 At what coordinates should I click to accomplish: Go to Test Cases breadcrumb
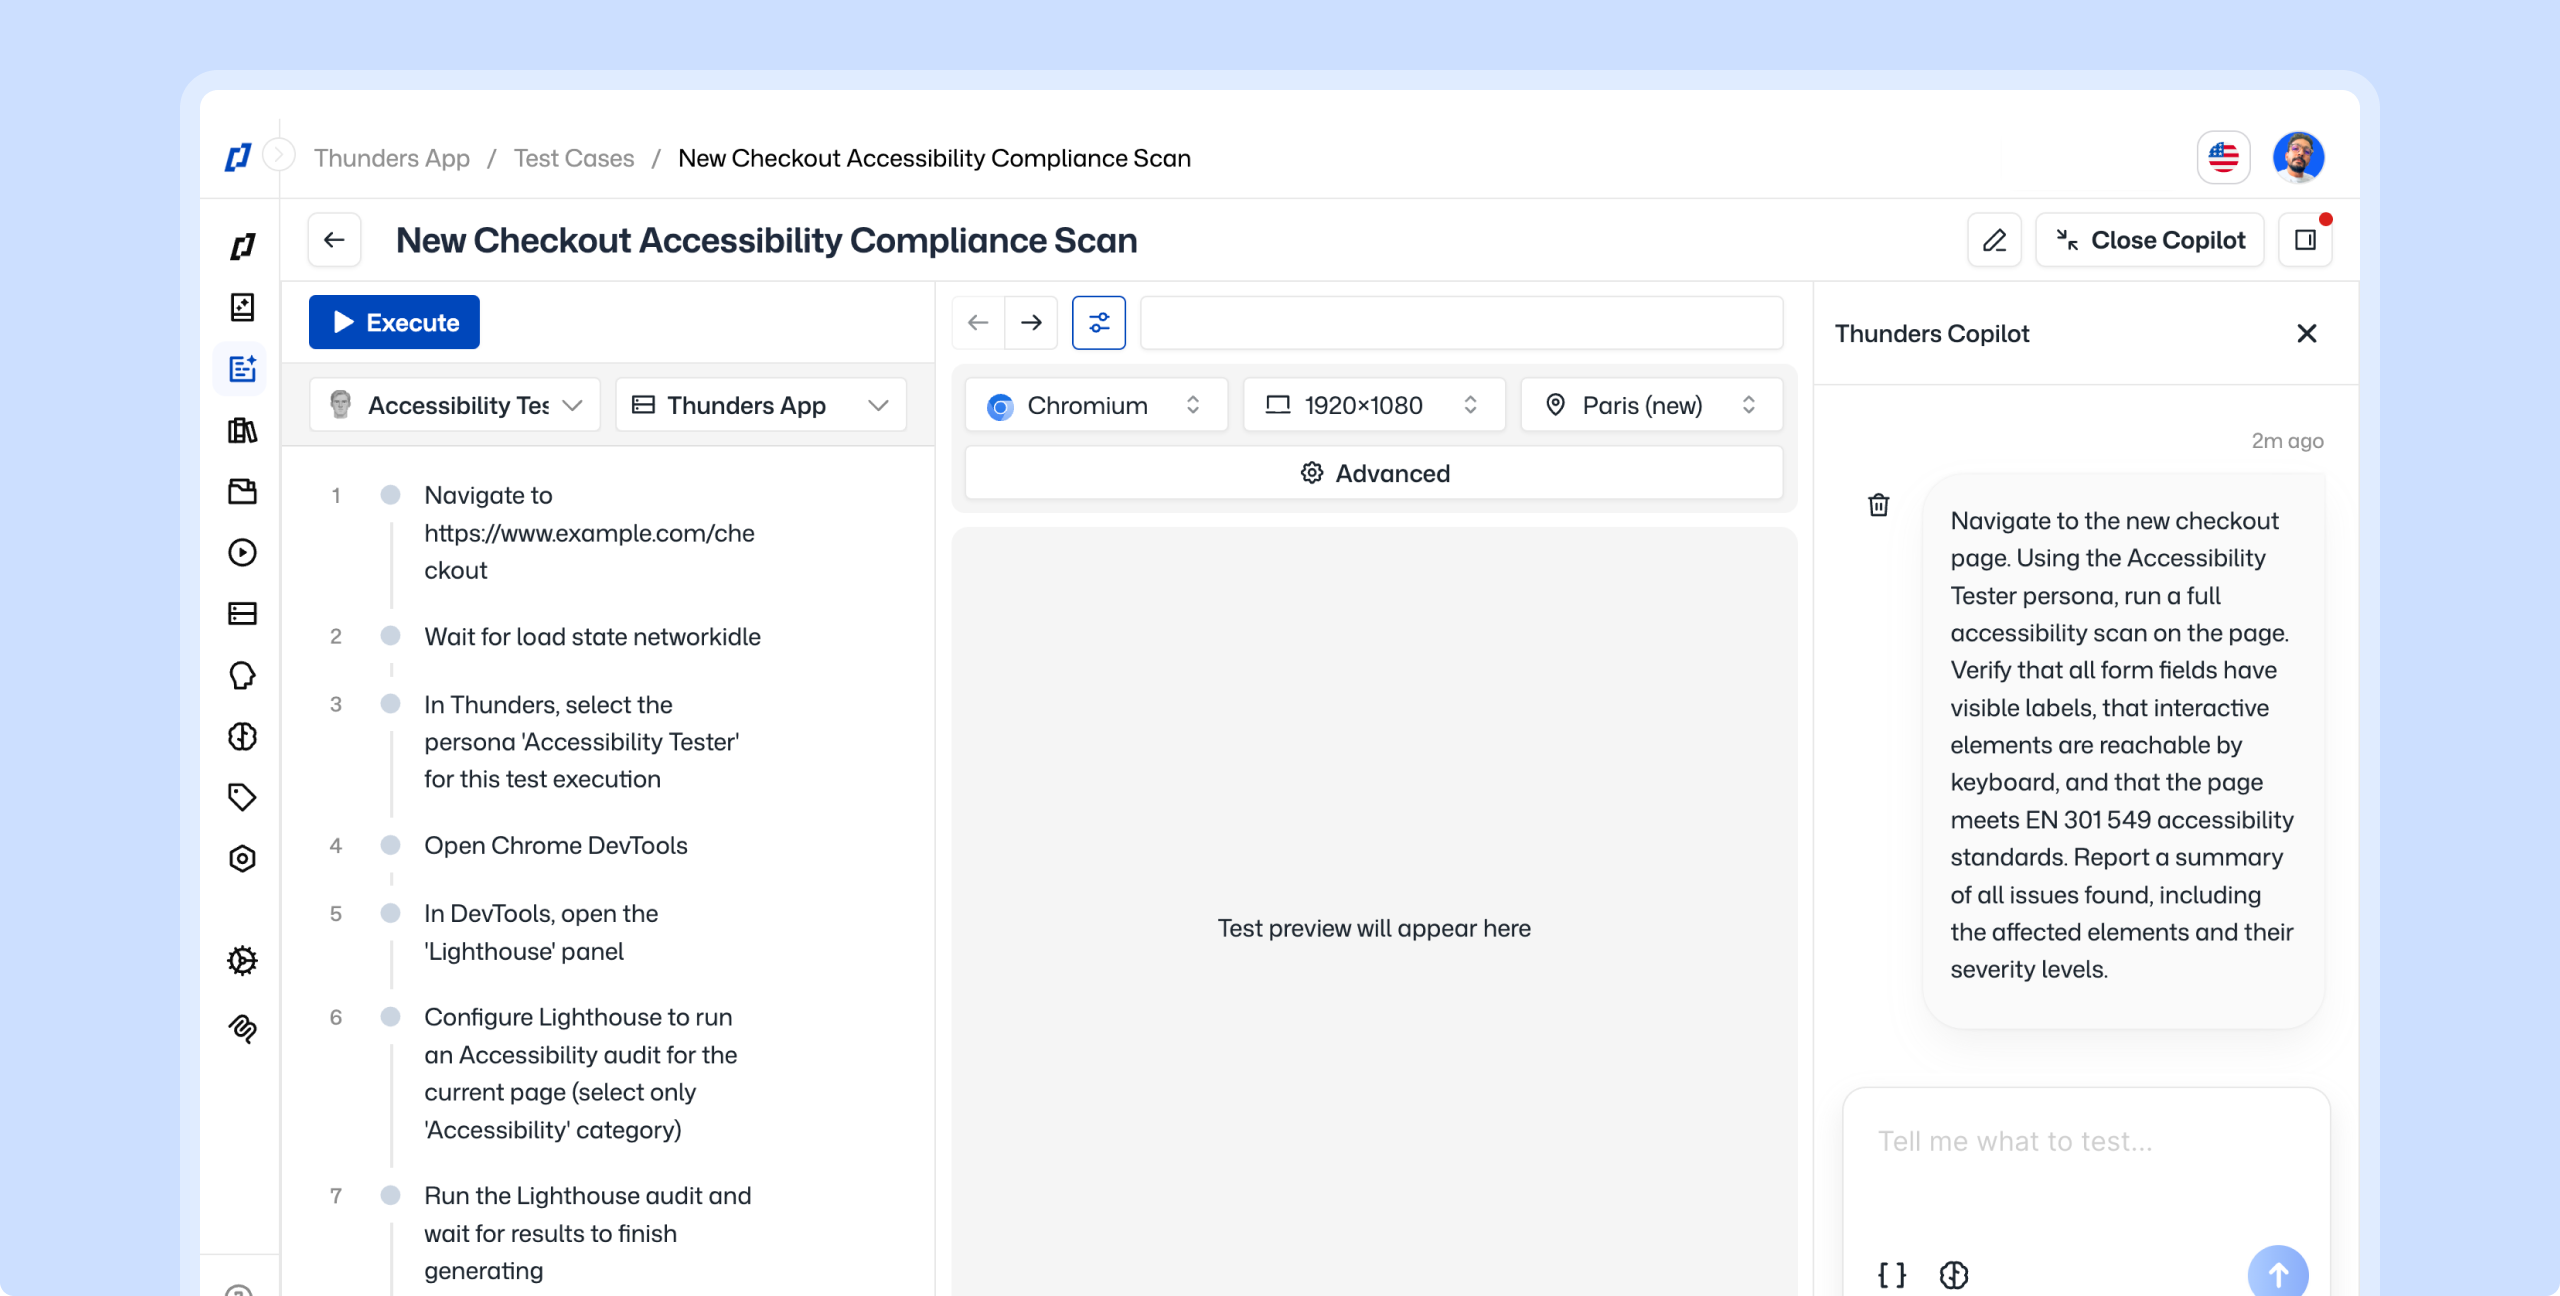[573, 158]
